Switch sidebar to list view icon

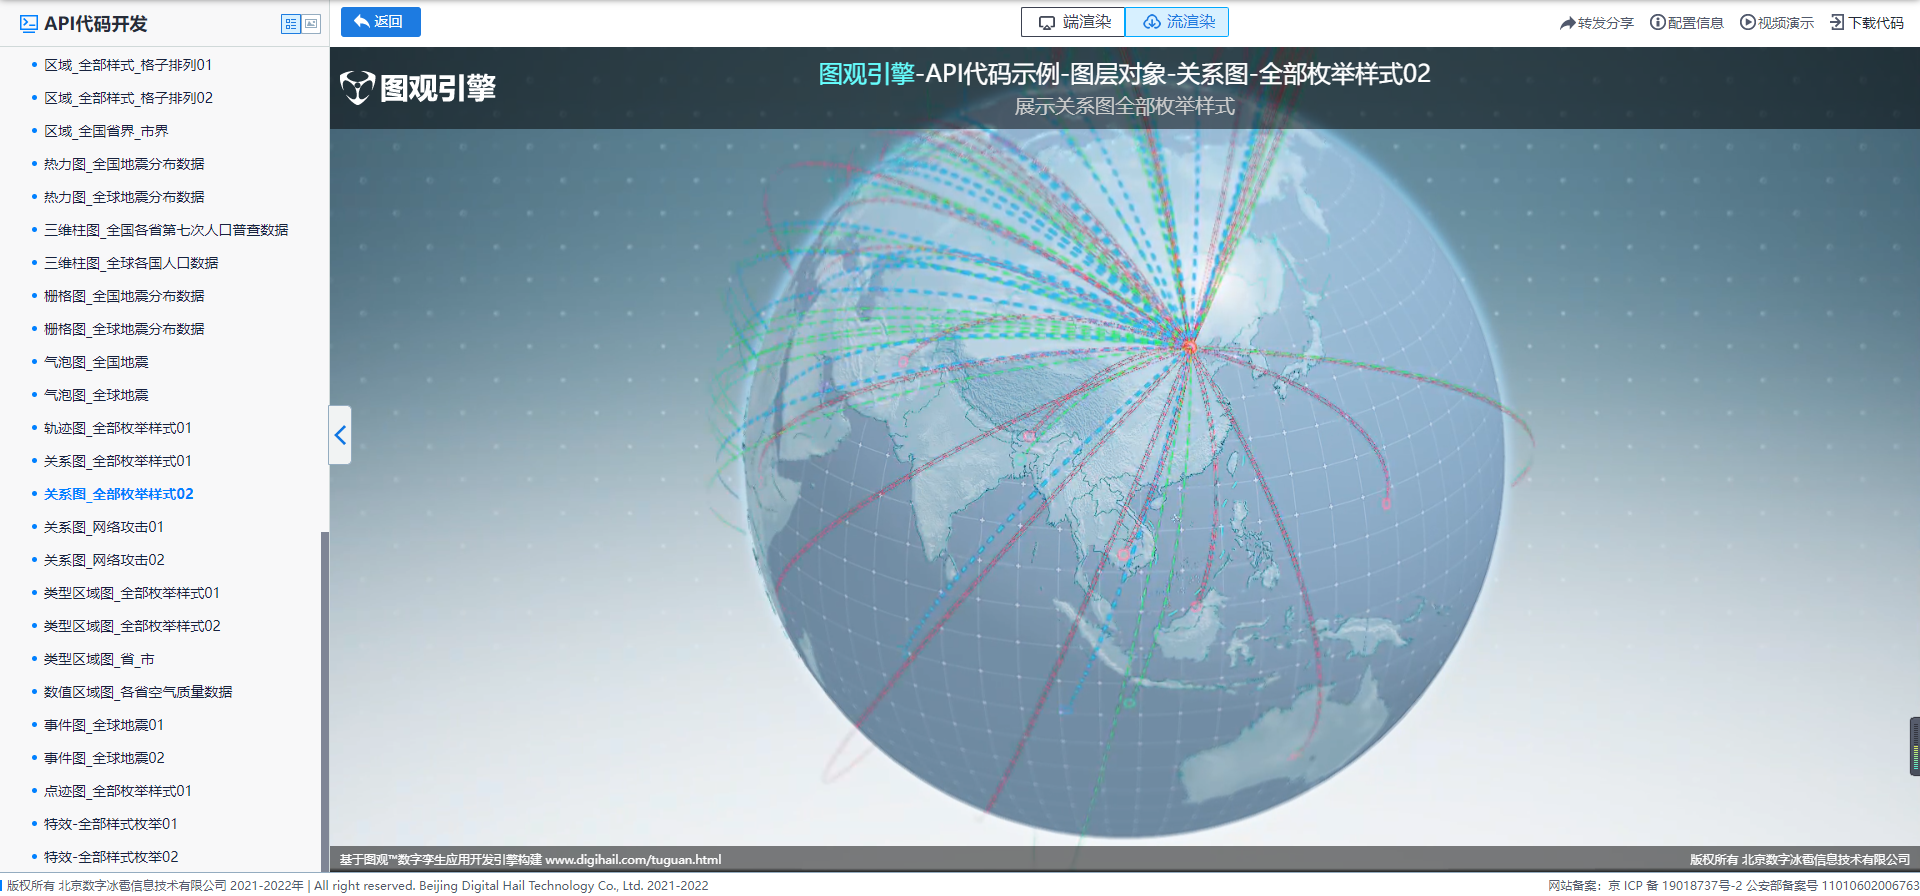291,24
